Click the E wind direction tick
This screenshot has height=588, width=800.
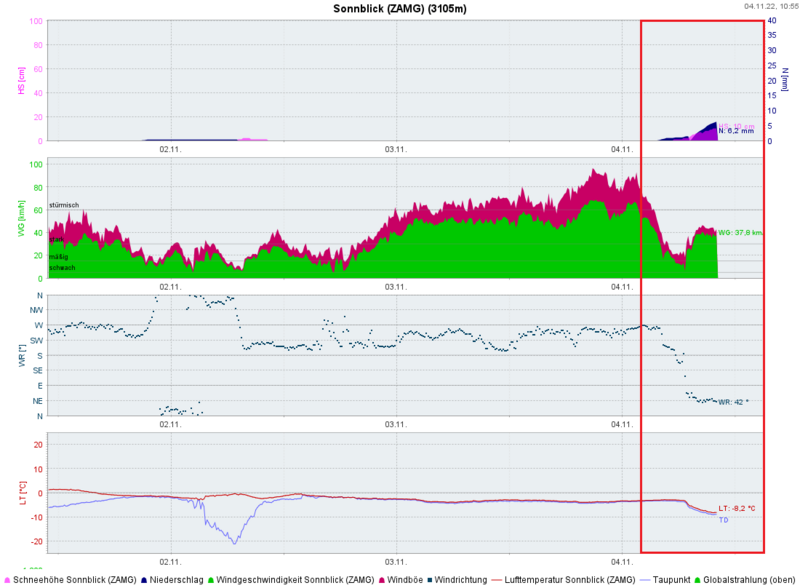click(40, 386)
